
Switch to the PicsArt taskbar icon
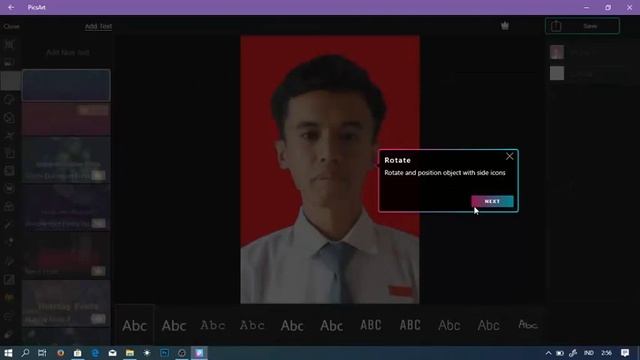pos(199,353)
